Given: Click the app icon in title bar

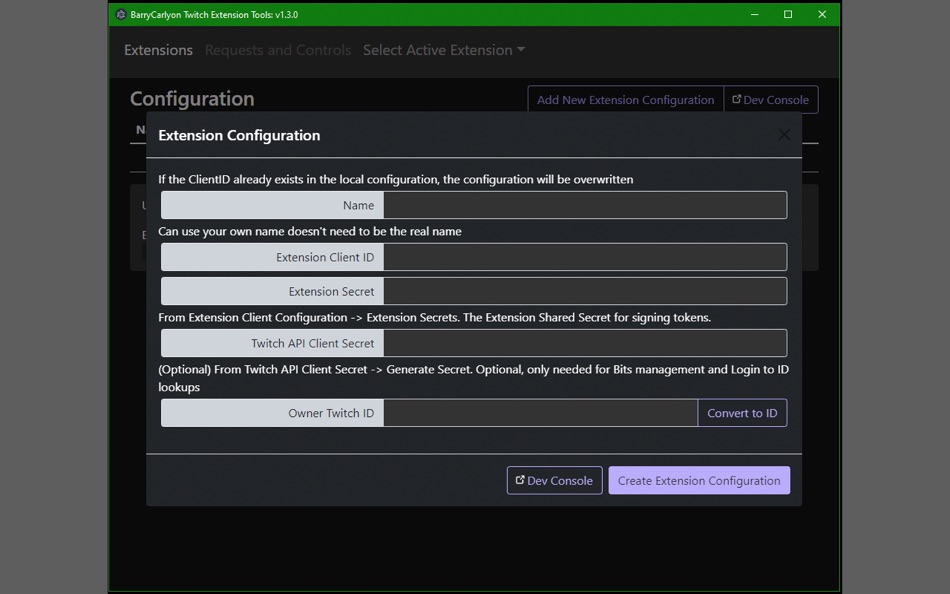Looking at the screenshot, I should 121,15.
